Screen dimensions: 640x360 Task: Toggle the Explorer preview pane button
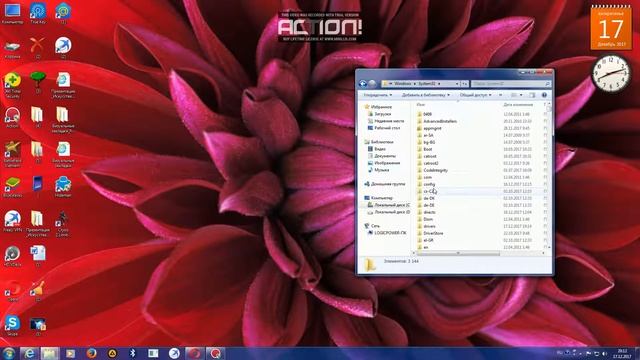click(532, 95)
